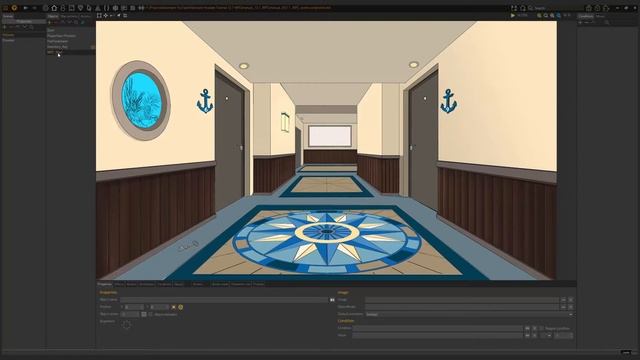This screenshot has height=360, width=640.
Task: Open the Scenes section via house icon in main toolbar
Action: coord(54,8)
